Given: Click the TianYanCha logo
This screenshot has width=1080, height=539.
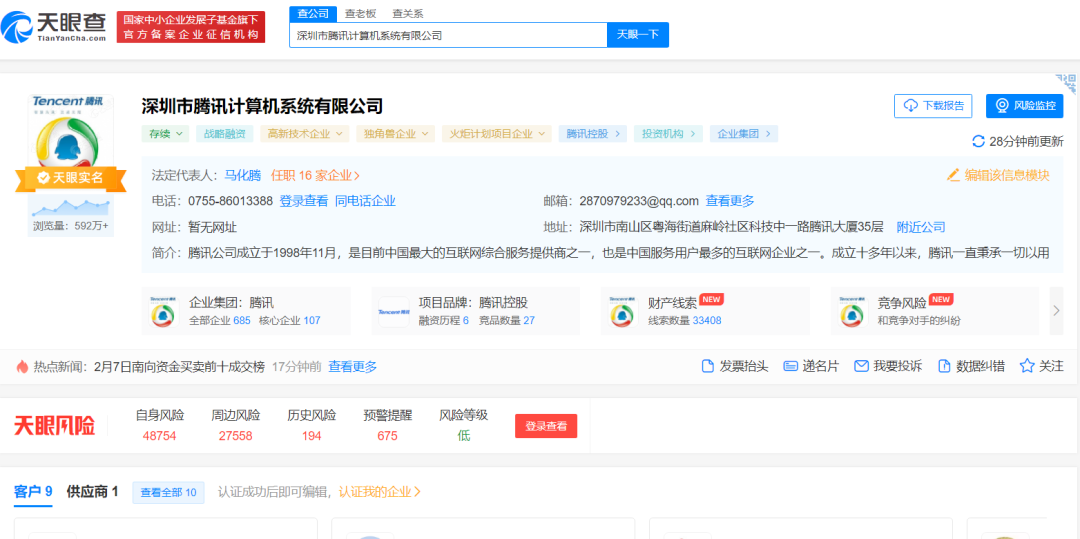Looking at the screenshot, I should click(54, 28).
